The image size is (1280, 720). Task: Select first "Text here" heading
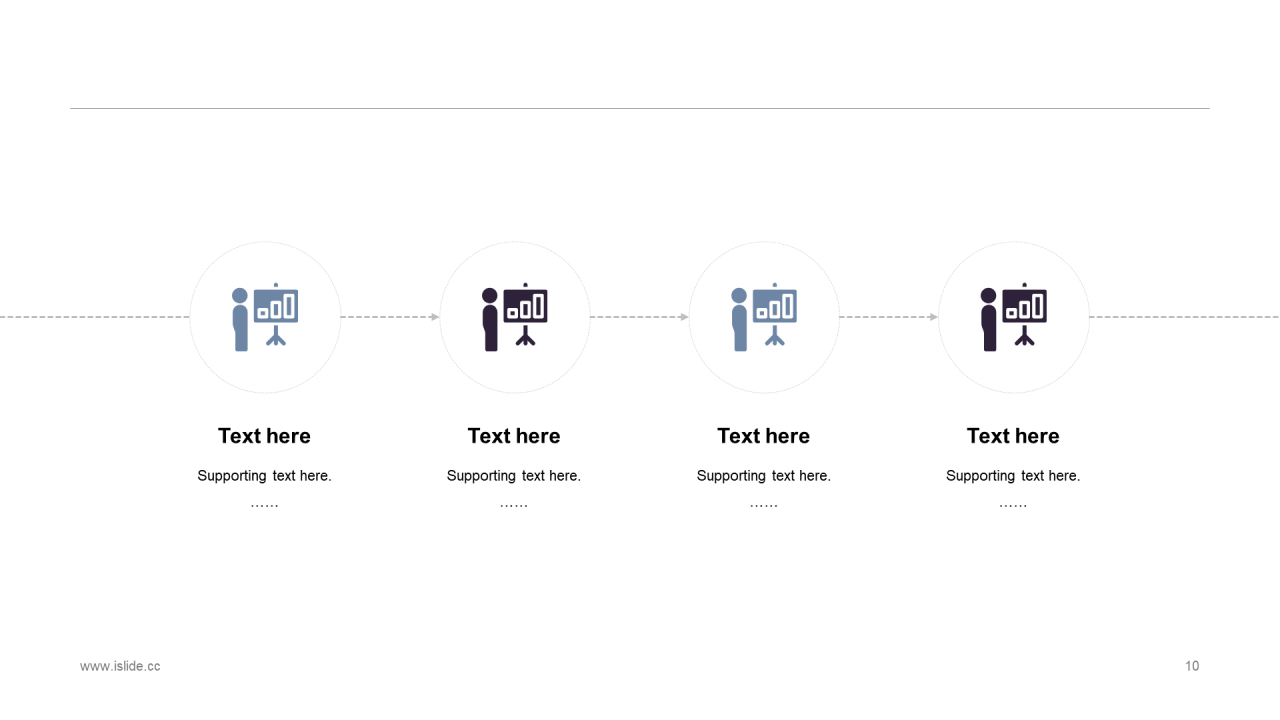coord(264,436)
